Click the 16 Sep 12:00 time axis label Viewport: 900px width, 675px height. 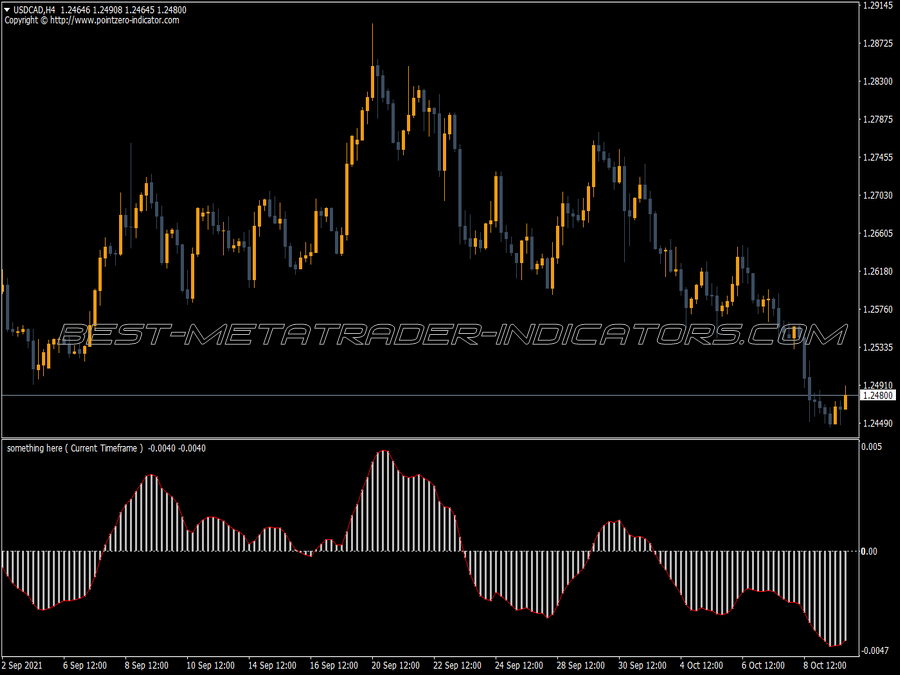point(334,665)
